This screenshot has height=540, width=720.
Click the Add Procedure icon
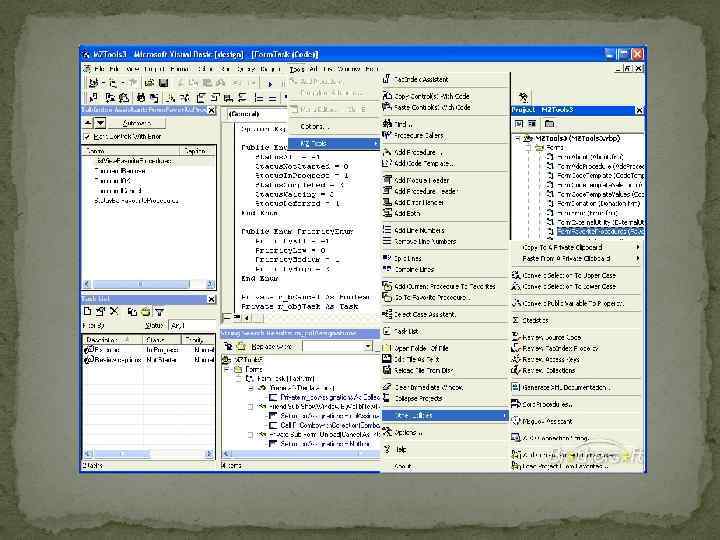coord(387,152)
